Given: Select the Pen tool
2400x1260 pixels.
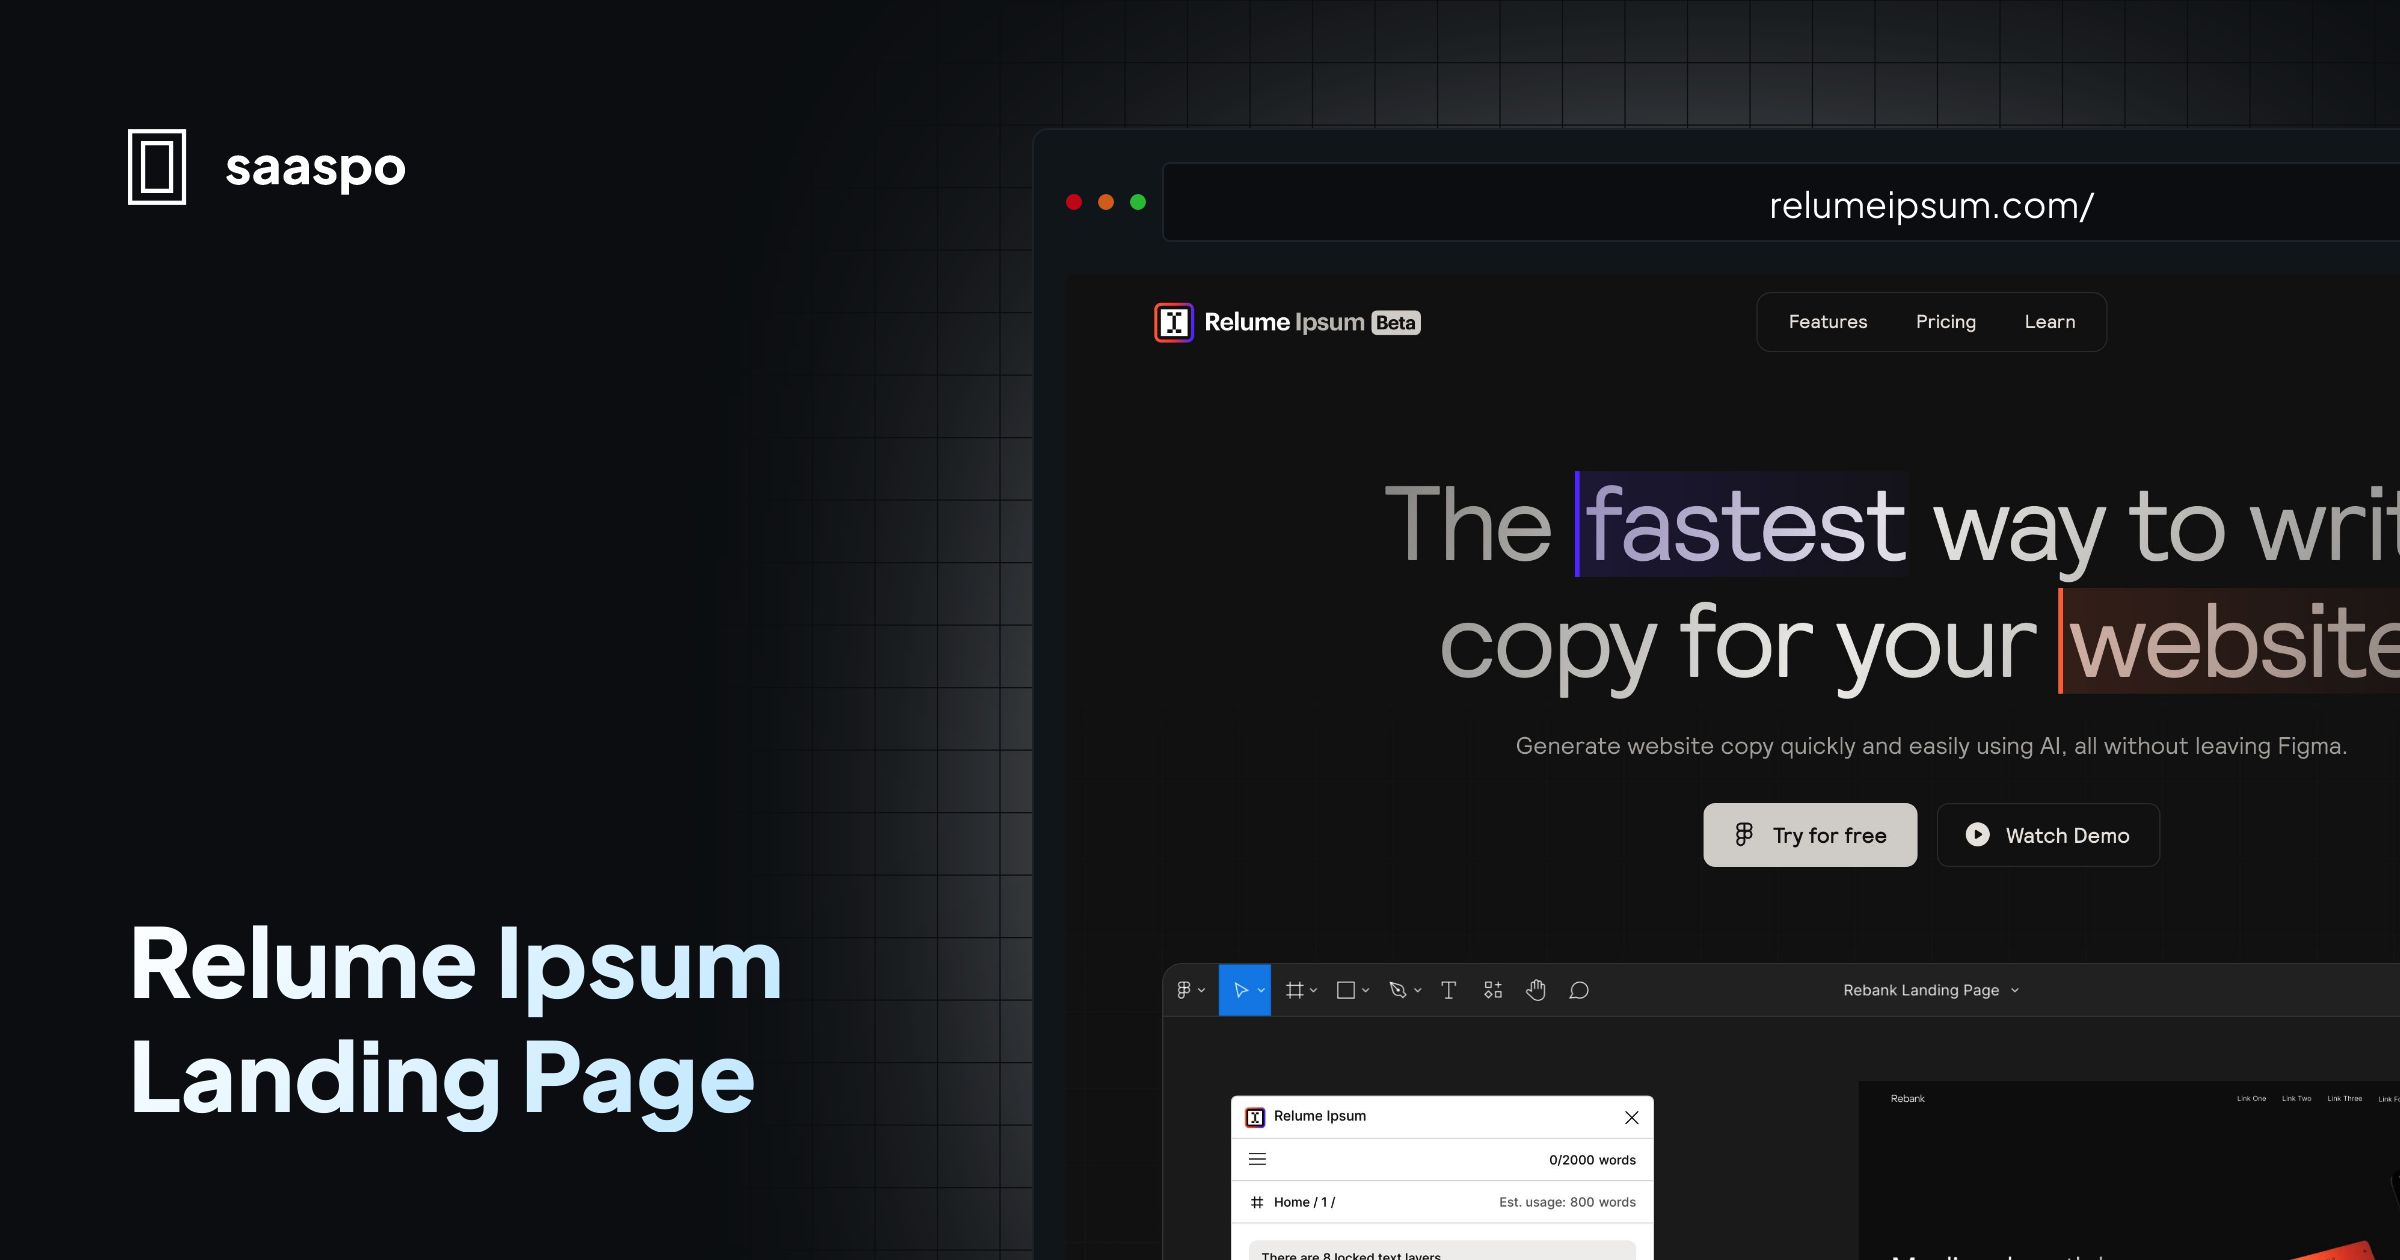Looking at the screenshot, I should (1399, 990).
